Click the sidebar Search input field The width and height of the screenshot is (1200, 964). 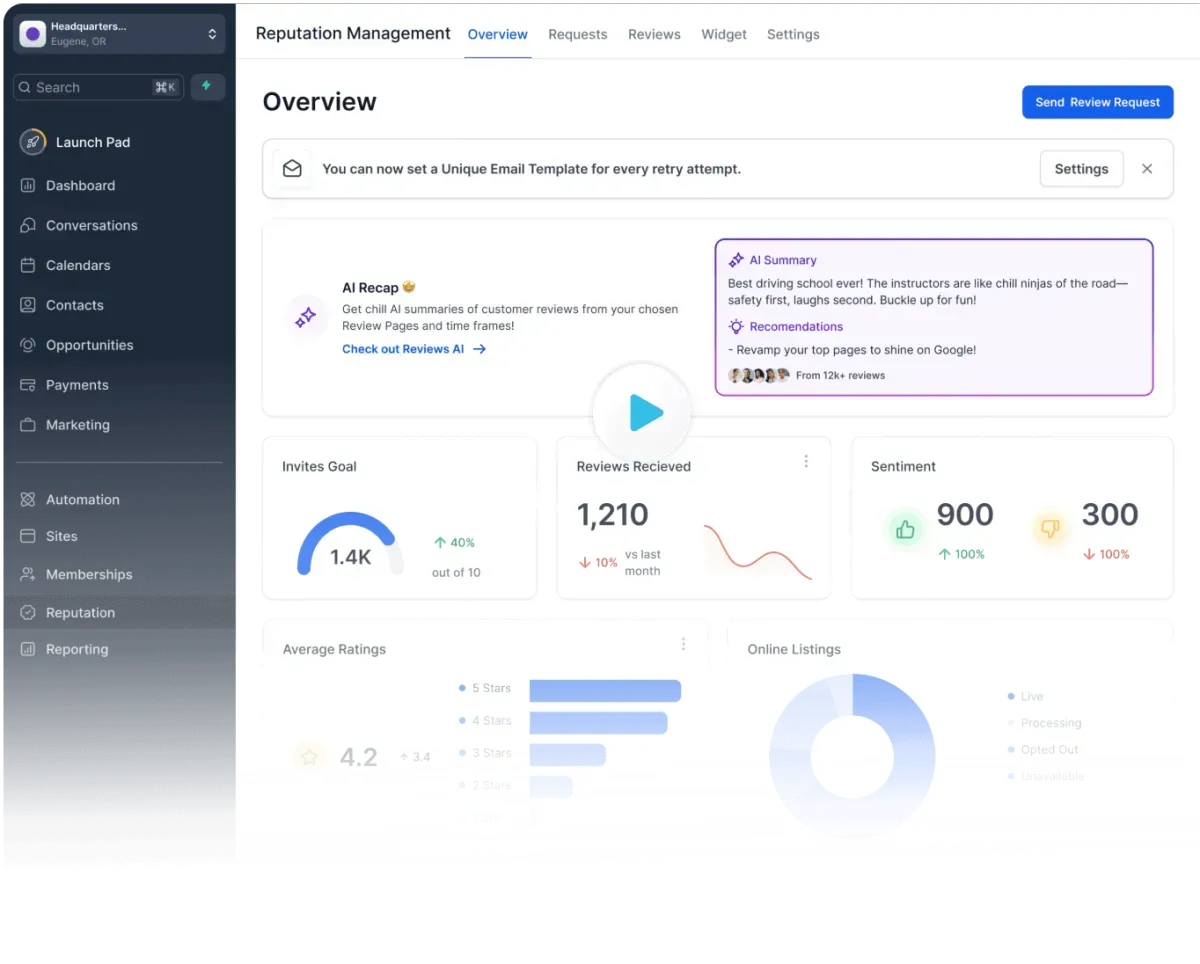(x=99, y=87)
